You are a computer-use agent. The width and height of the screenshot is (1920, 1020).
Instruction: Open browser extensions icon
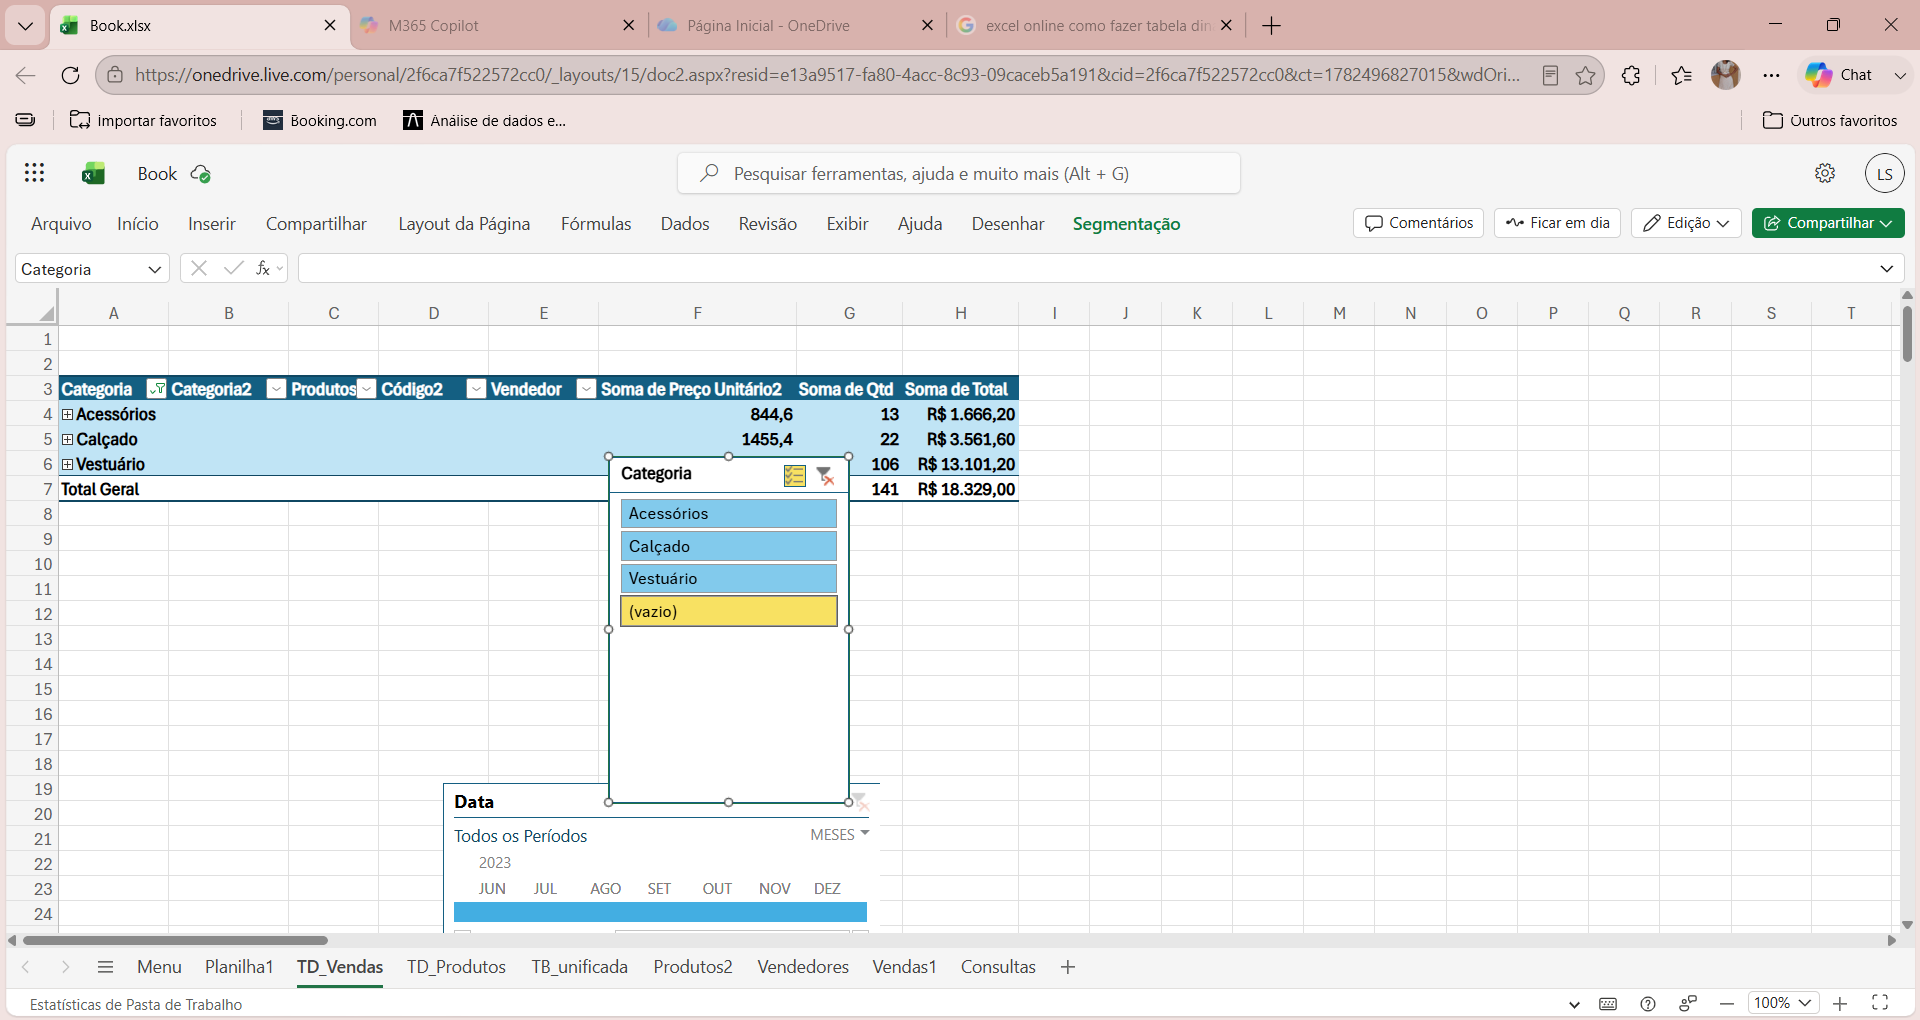pyautogui.click(x=1631, y=75)
